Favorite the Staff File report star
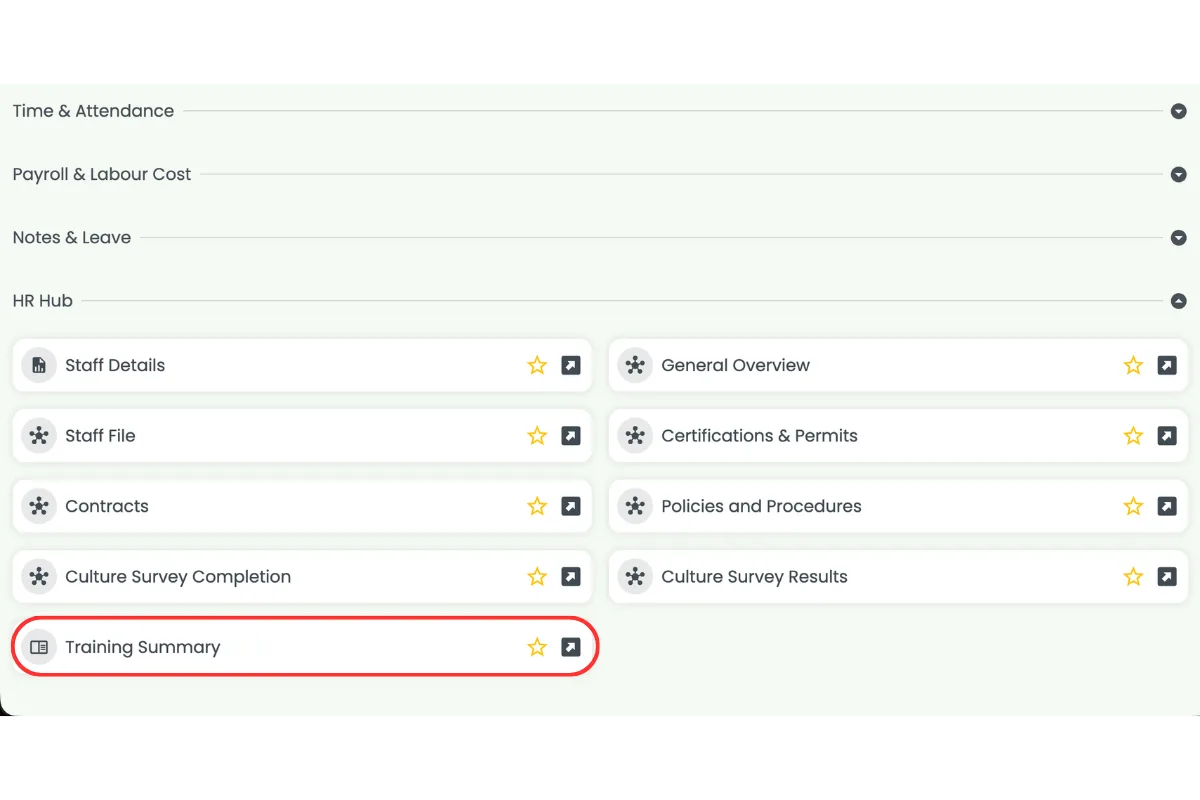 pyautogui.click(x=537, y=436)
